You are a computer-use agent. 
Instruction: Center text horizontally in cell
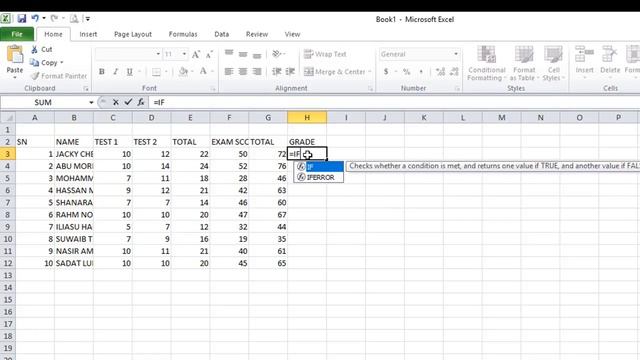243,72
